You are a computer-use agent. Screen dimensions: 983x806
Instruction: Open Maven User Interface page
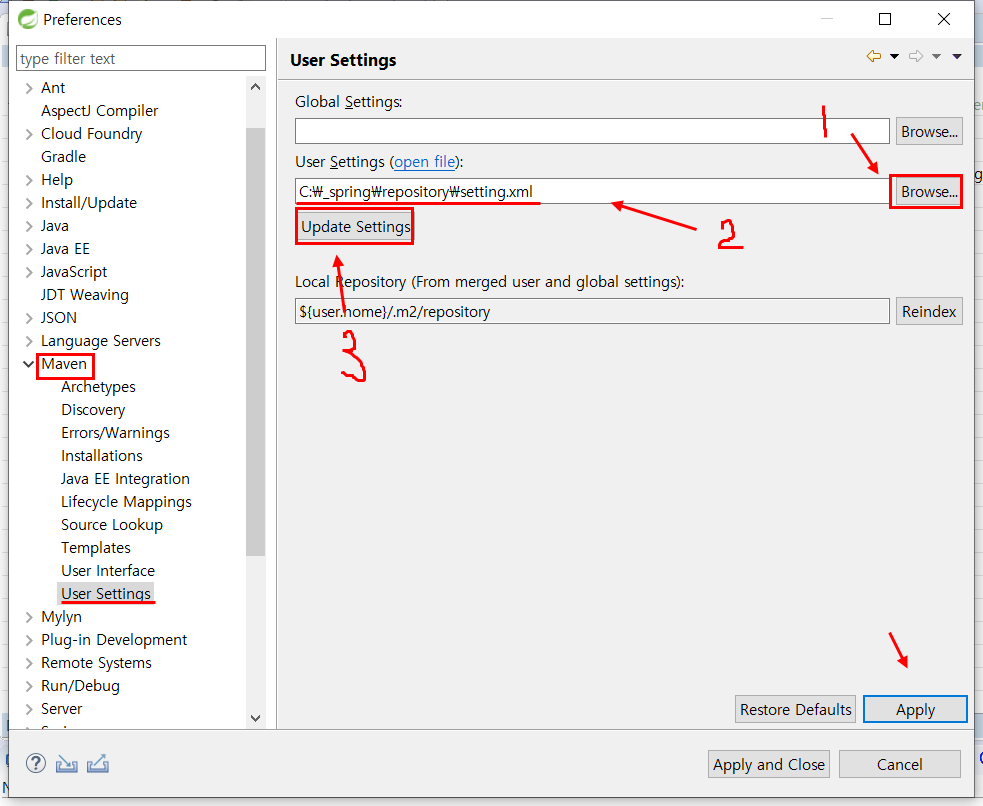coord(108,571)
